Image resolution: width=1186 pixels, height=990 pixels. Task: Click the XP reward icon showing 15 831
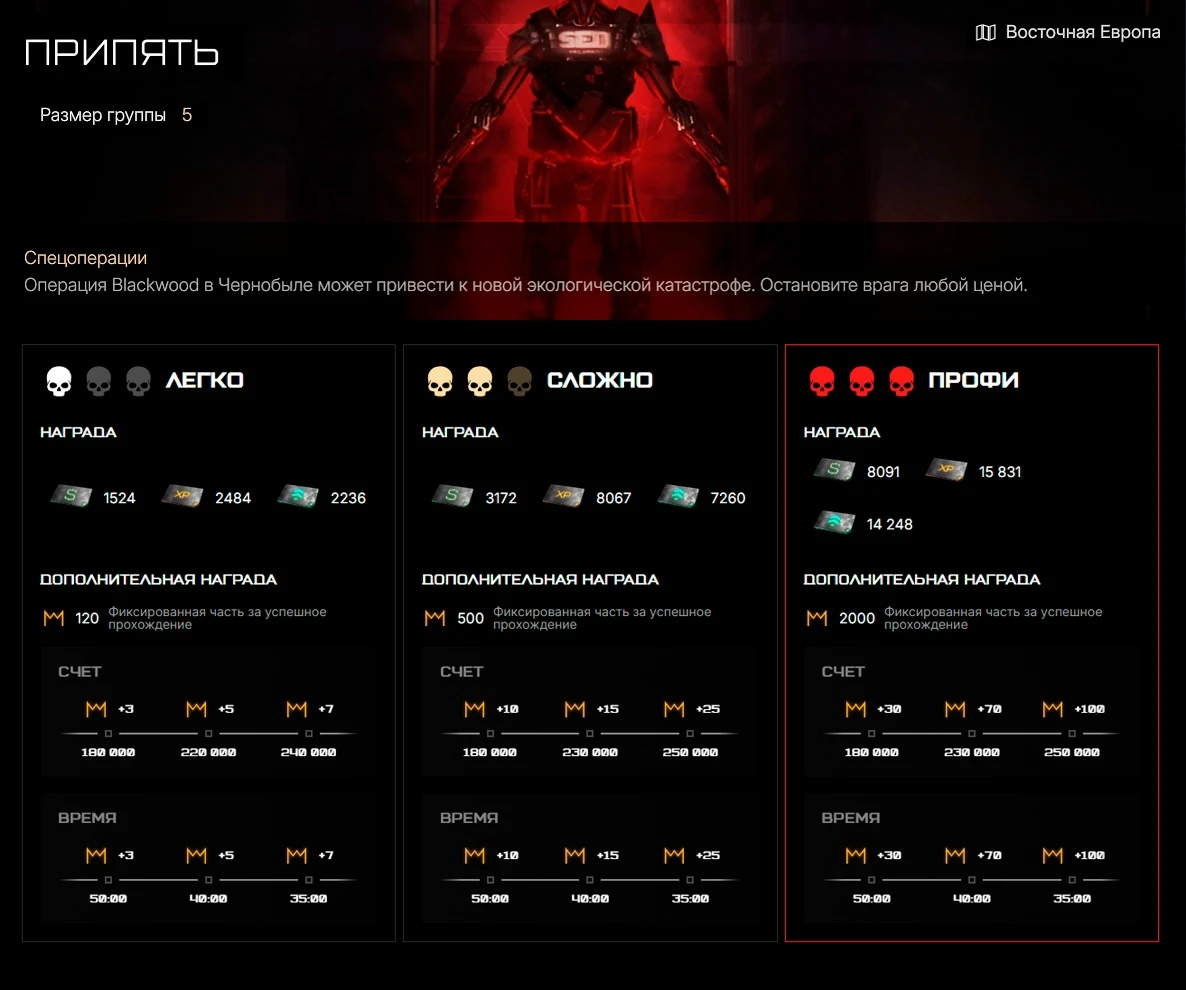pyautogui.click(x=946, y=470)
